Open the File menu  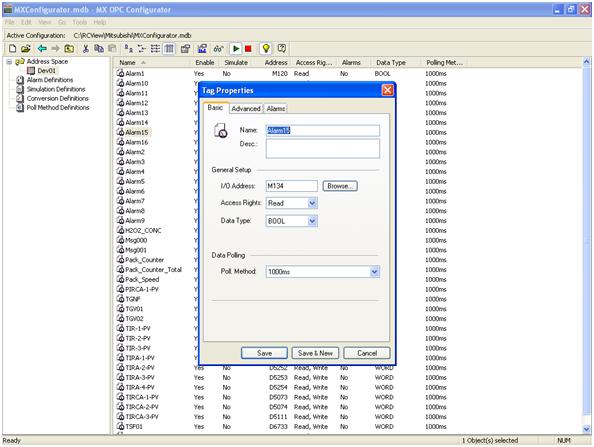coord(9,22)
